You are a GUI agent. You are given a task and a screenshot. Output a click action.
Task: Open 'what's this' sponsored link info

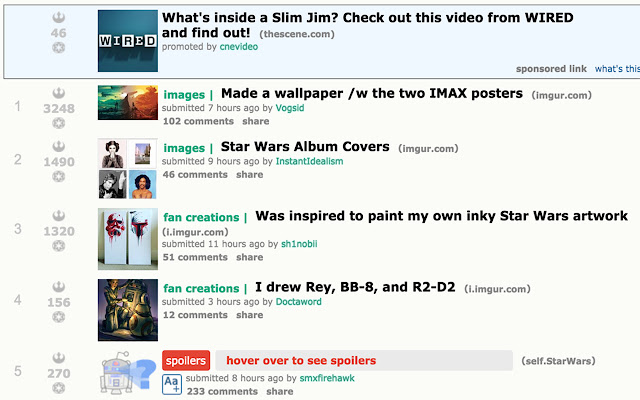[x=617, y=69]
